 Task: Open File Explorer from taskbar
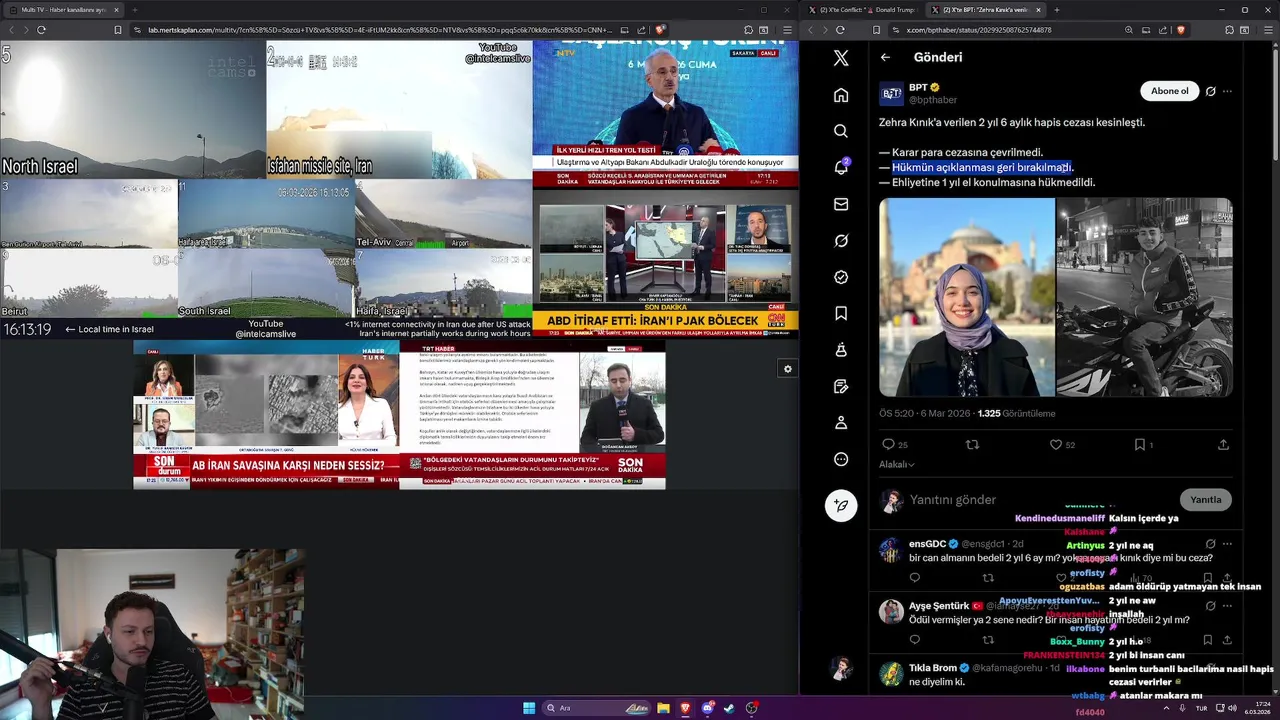click(663, 708)
